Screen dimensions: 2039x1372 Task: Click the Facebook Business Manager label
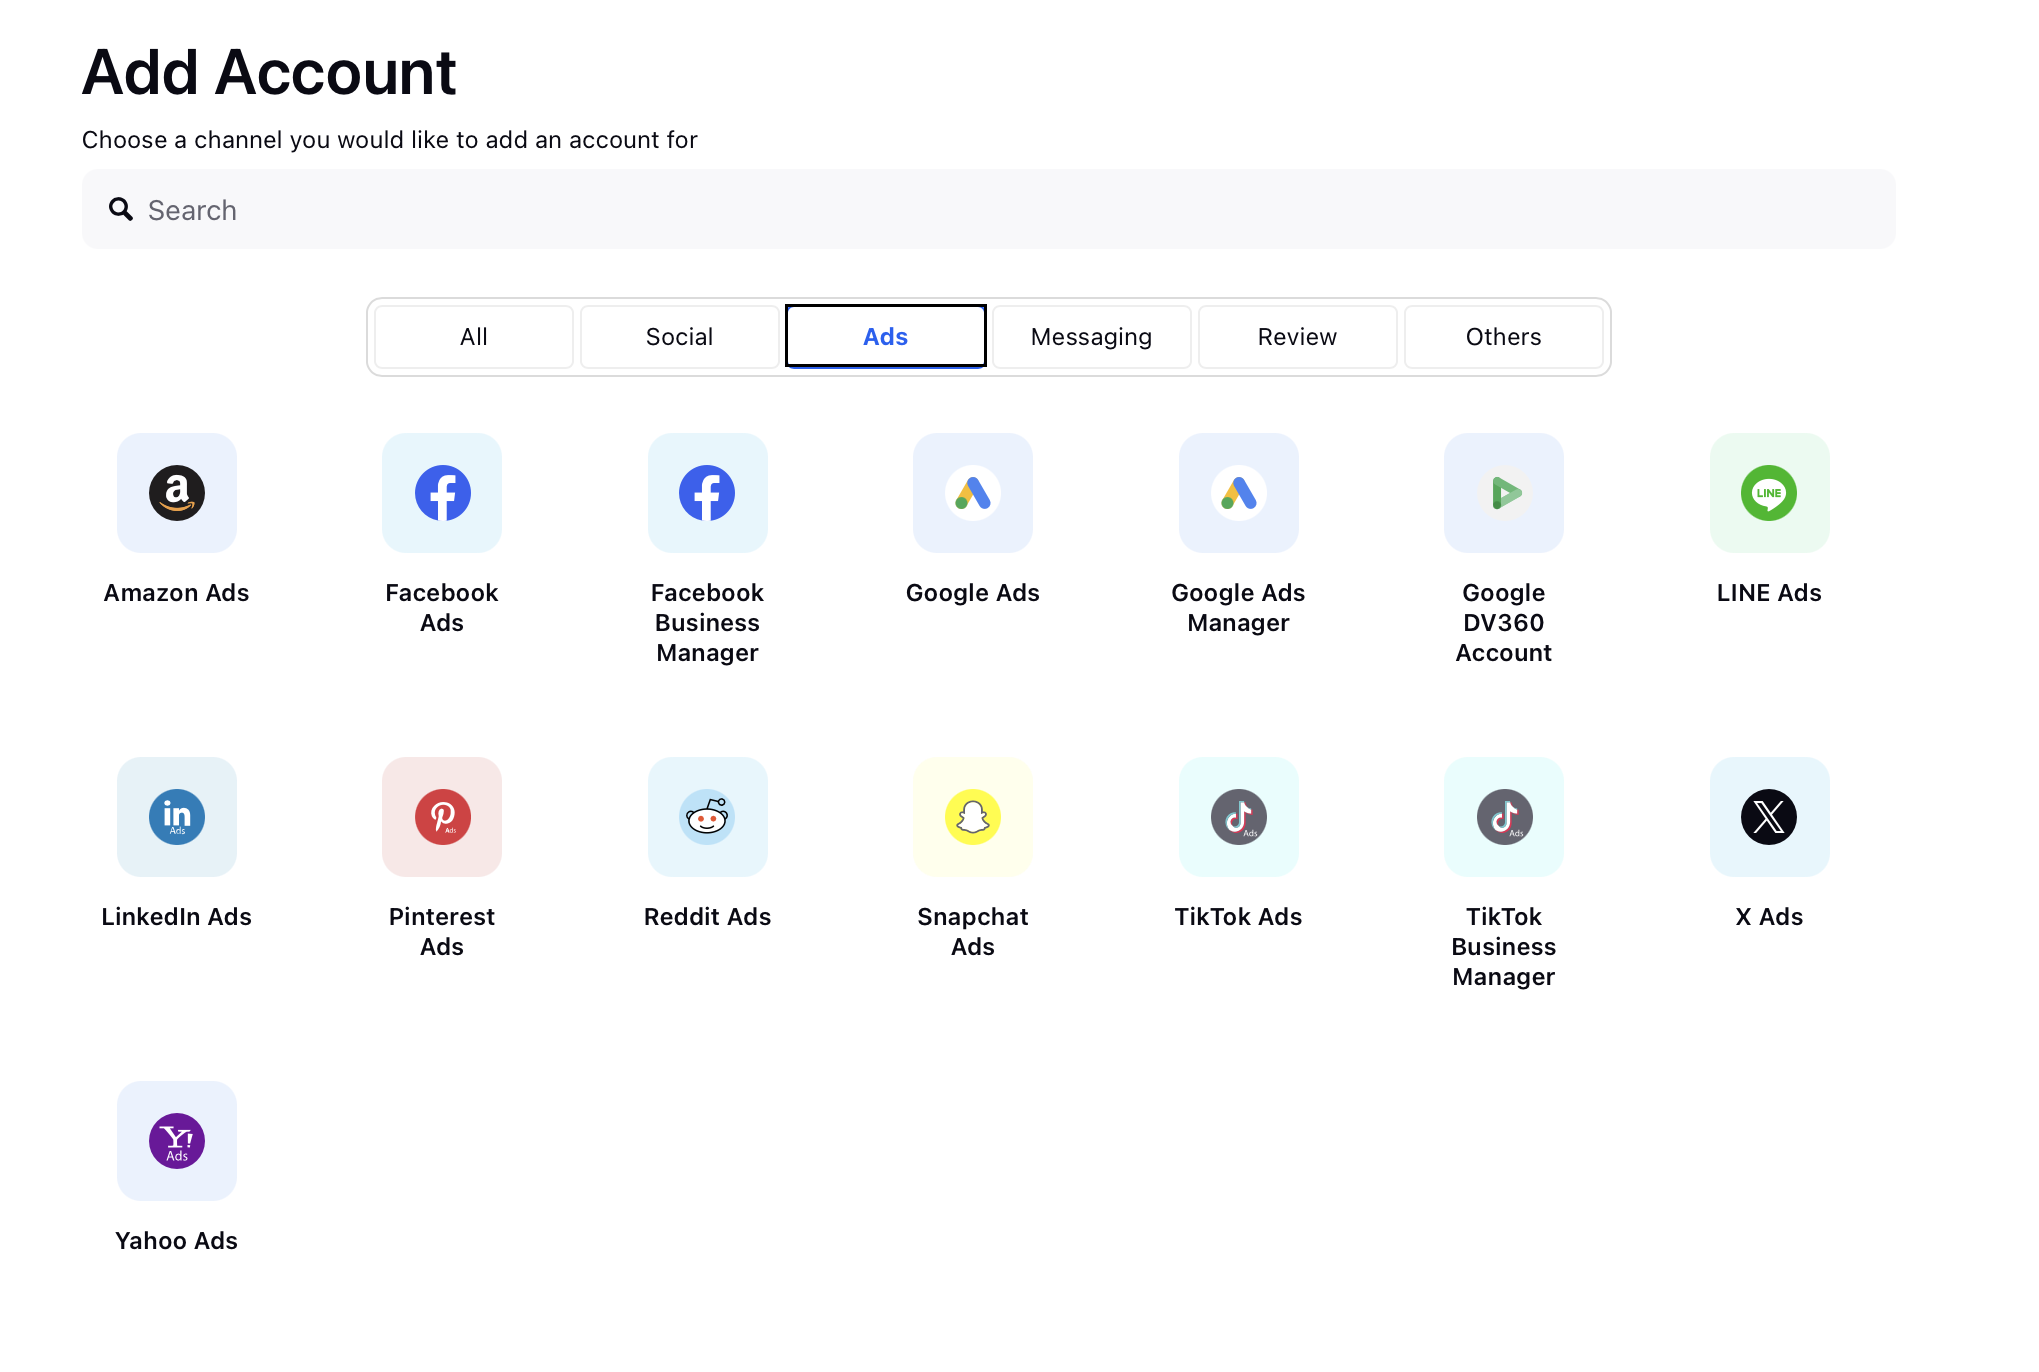click(708, 623)
